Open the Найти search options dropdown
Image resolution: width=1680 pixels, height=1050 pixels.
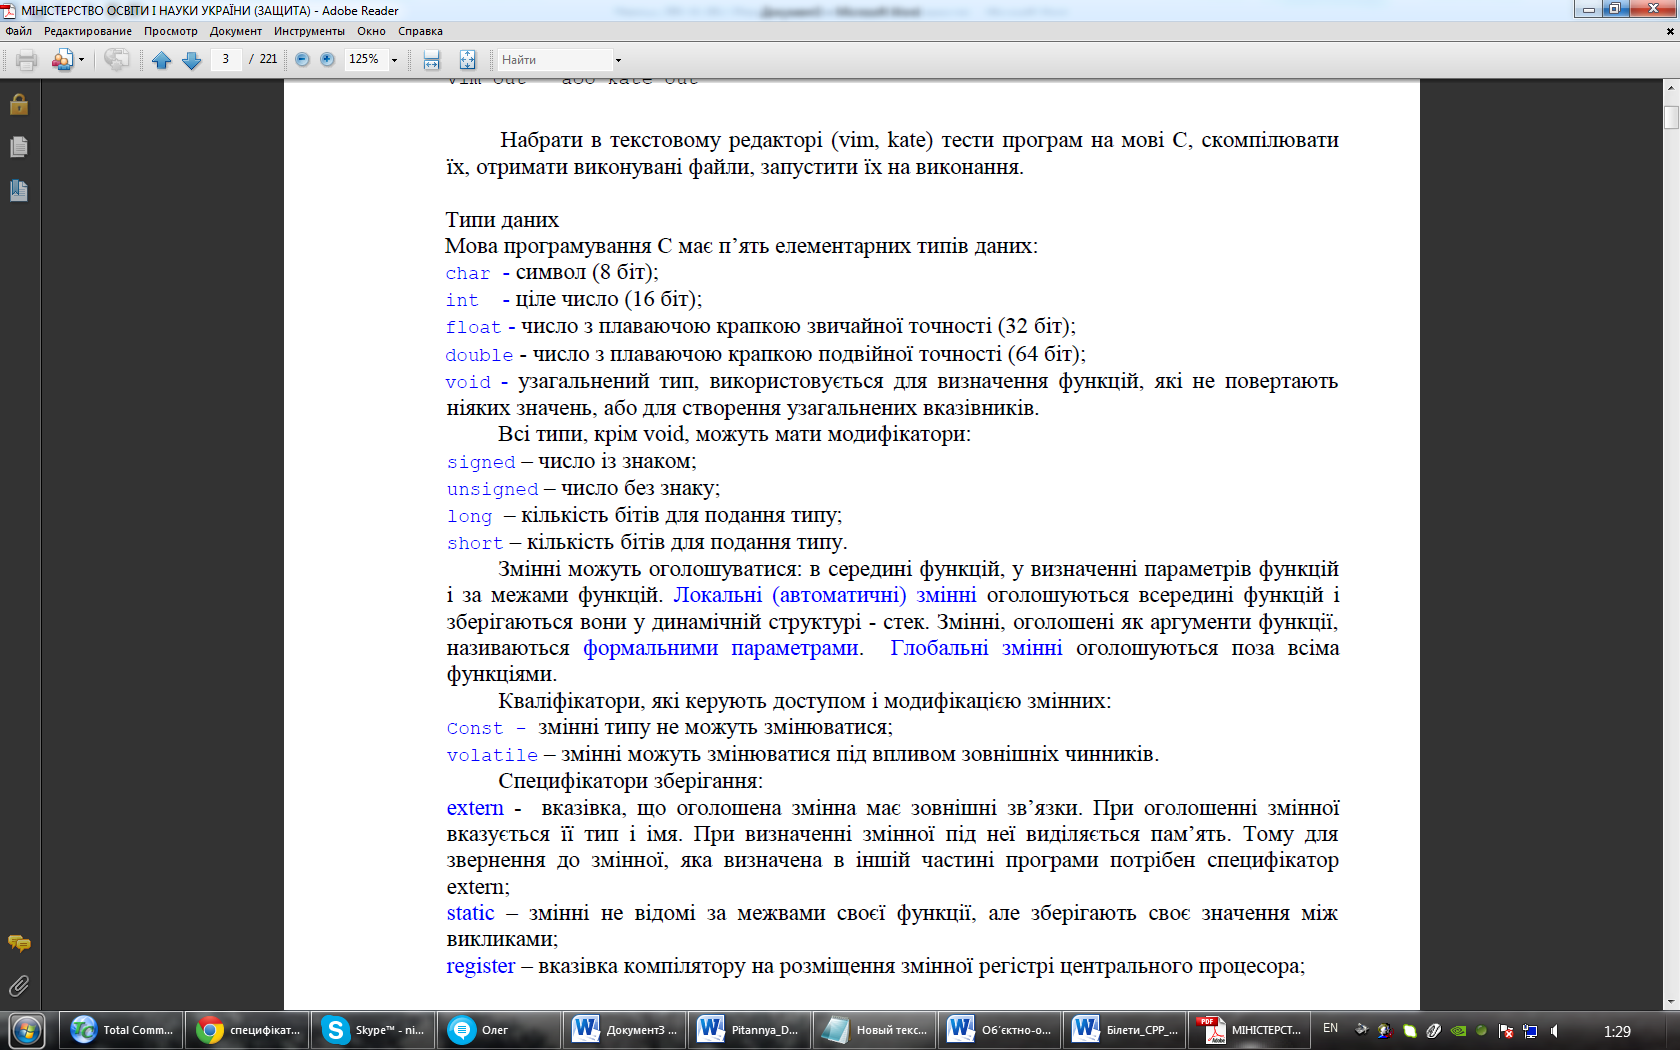click(618, 60)
